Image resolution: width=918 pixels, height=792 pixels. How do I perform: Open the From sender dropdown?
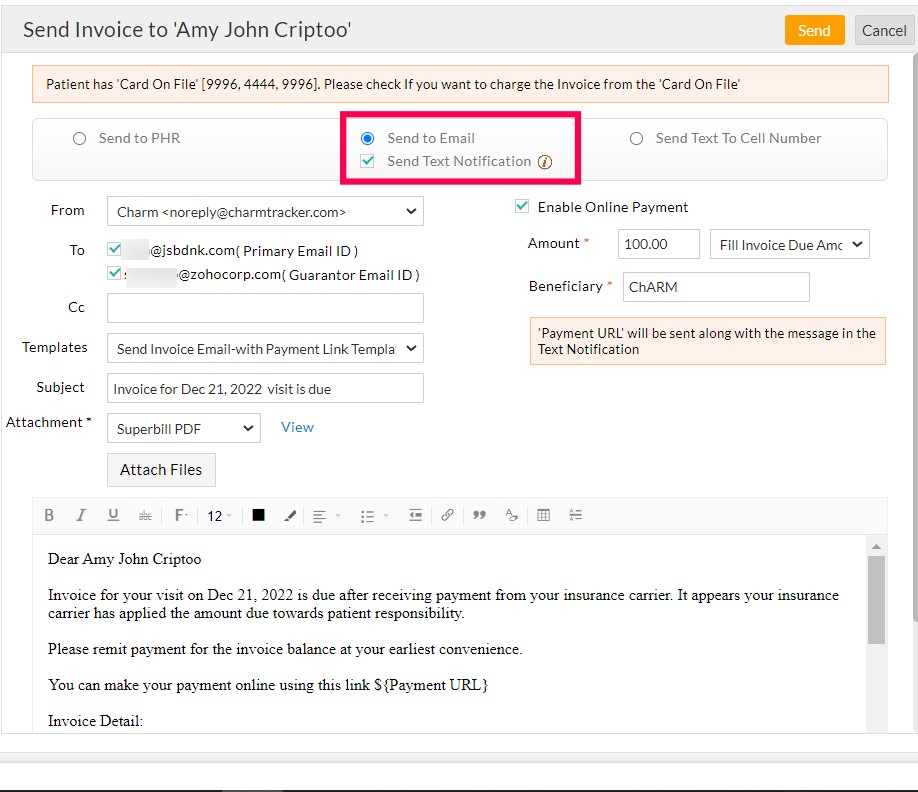[x=265, y=212]
